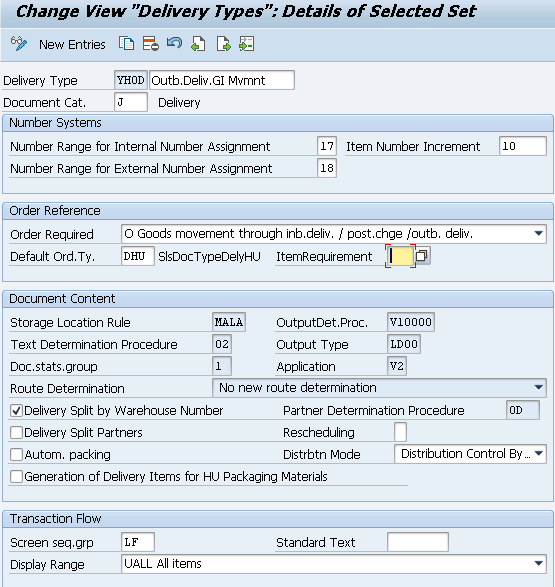
Task: Go to the next entry icon
Action: 223,44
